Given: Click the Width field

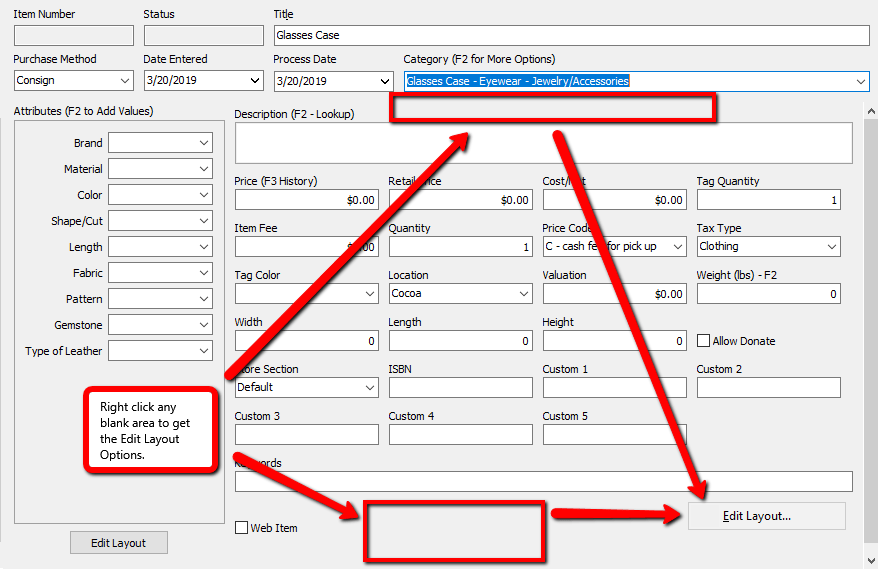Looking at the screenshot, I should (x=306, y=341).
